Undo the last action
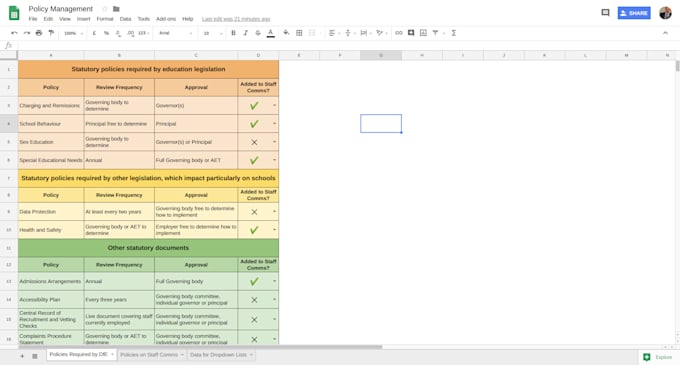 pos(14,33)
